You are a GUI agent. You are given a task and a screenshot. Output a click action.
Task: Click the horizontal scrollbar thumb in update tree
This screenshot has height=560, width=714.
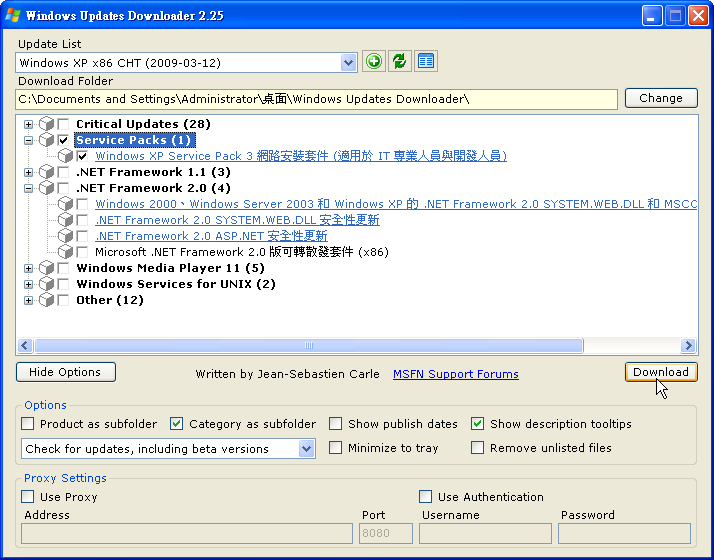(x=309, y=346)
